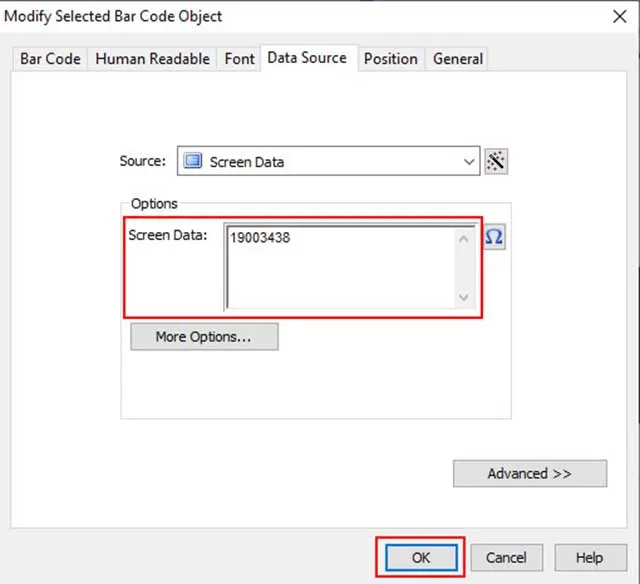Viewport: 640px width, 584px height.
Task: Click the Cancel button
Action: point(506,557)
